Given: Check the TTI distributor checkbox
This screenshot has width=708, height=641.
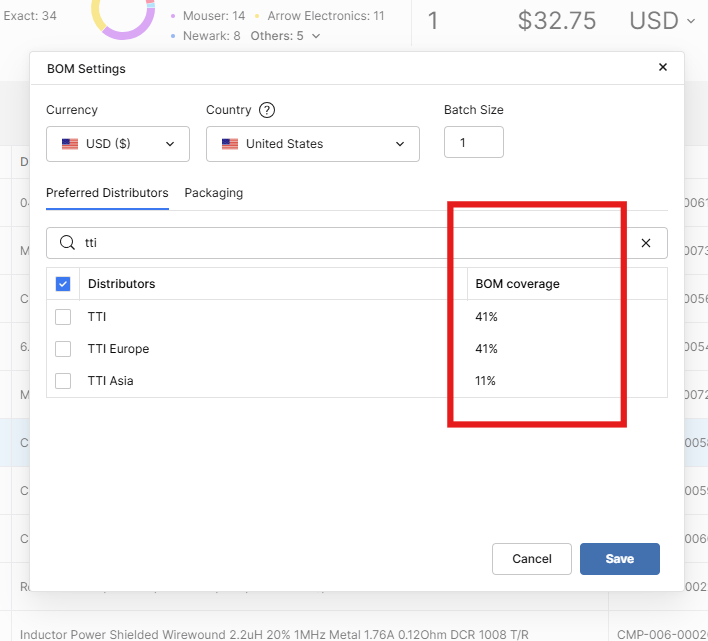Looking at the screenshot, I should (x=63, y=317).
